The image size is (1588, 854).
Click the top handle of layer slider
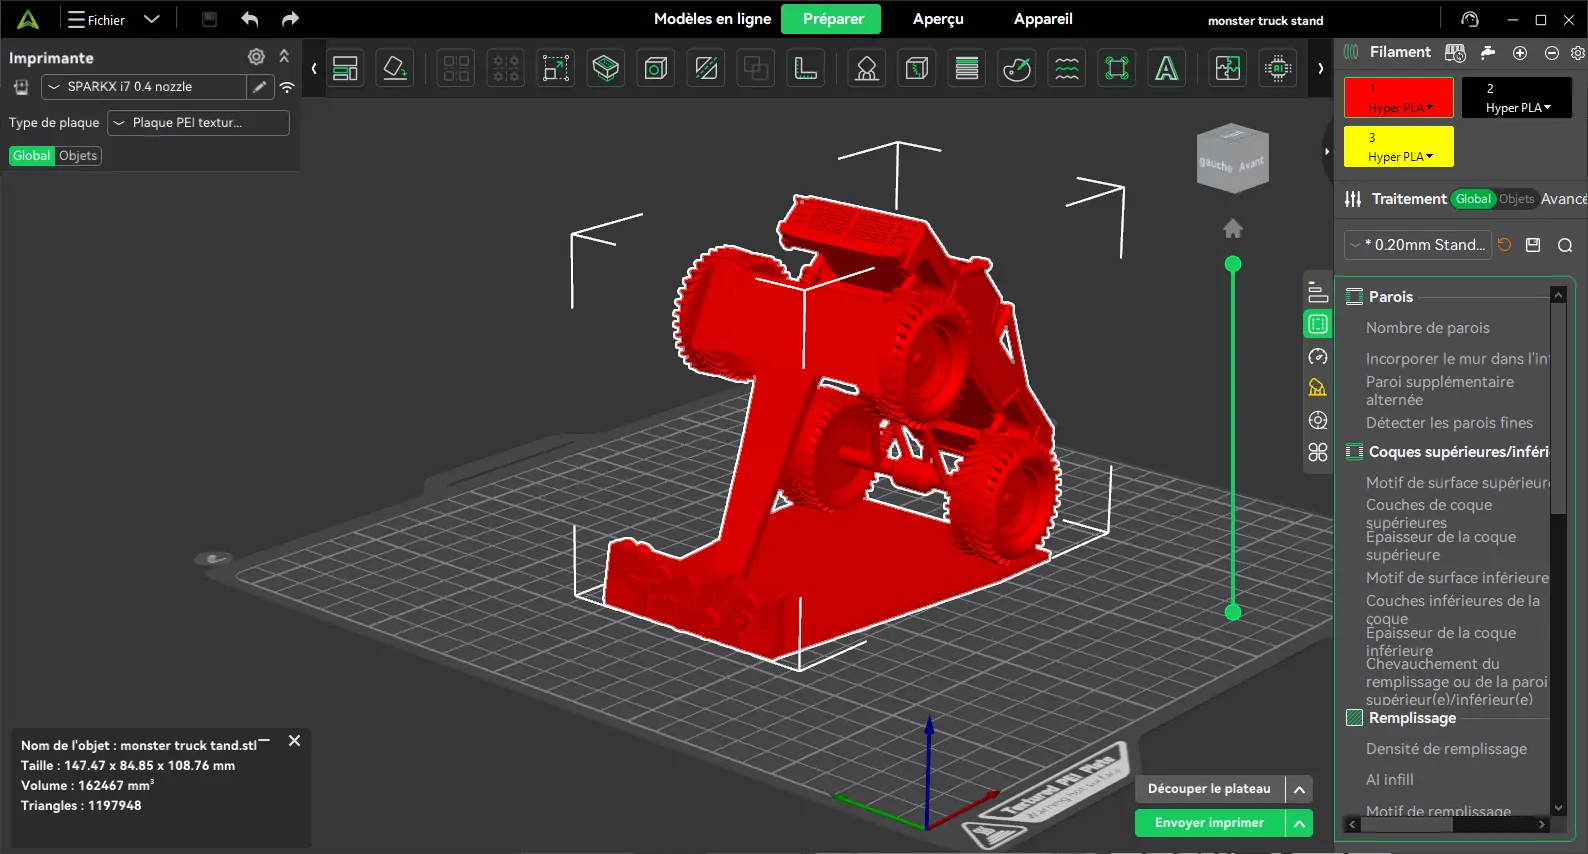pos(1233,264)
